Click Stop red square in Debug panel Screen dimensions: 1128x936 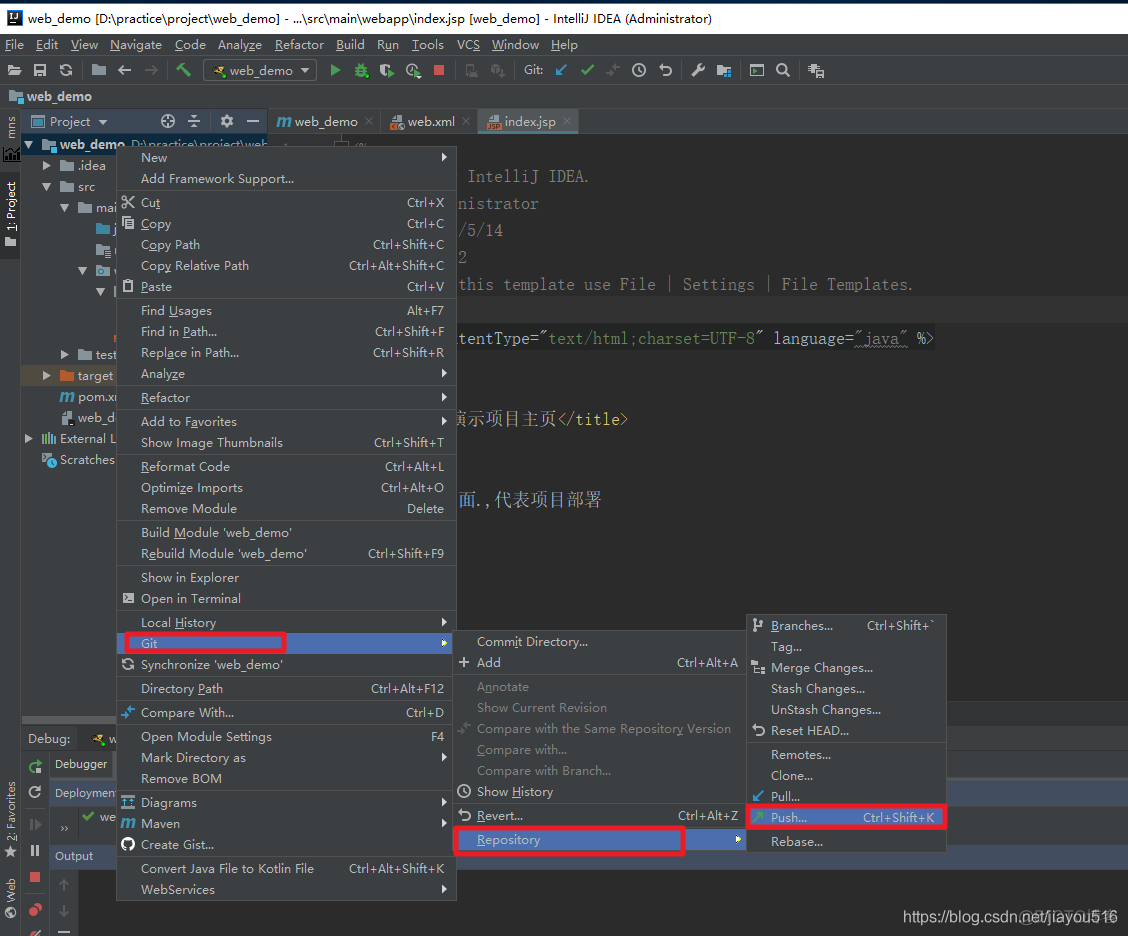click(x=35, y=877)
